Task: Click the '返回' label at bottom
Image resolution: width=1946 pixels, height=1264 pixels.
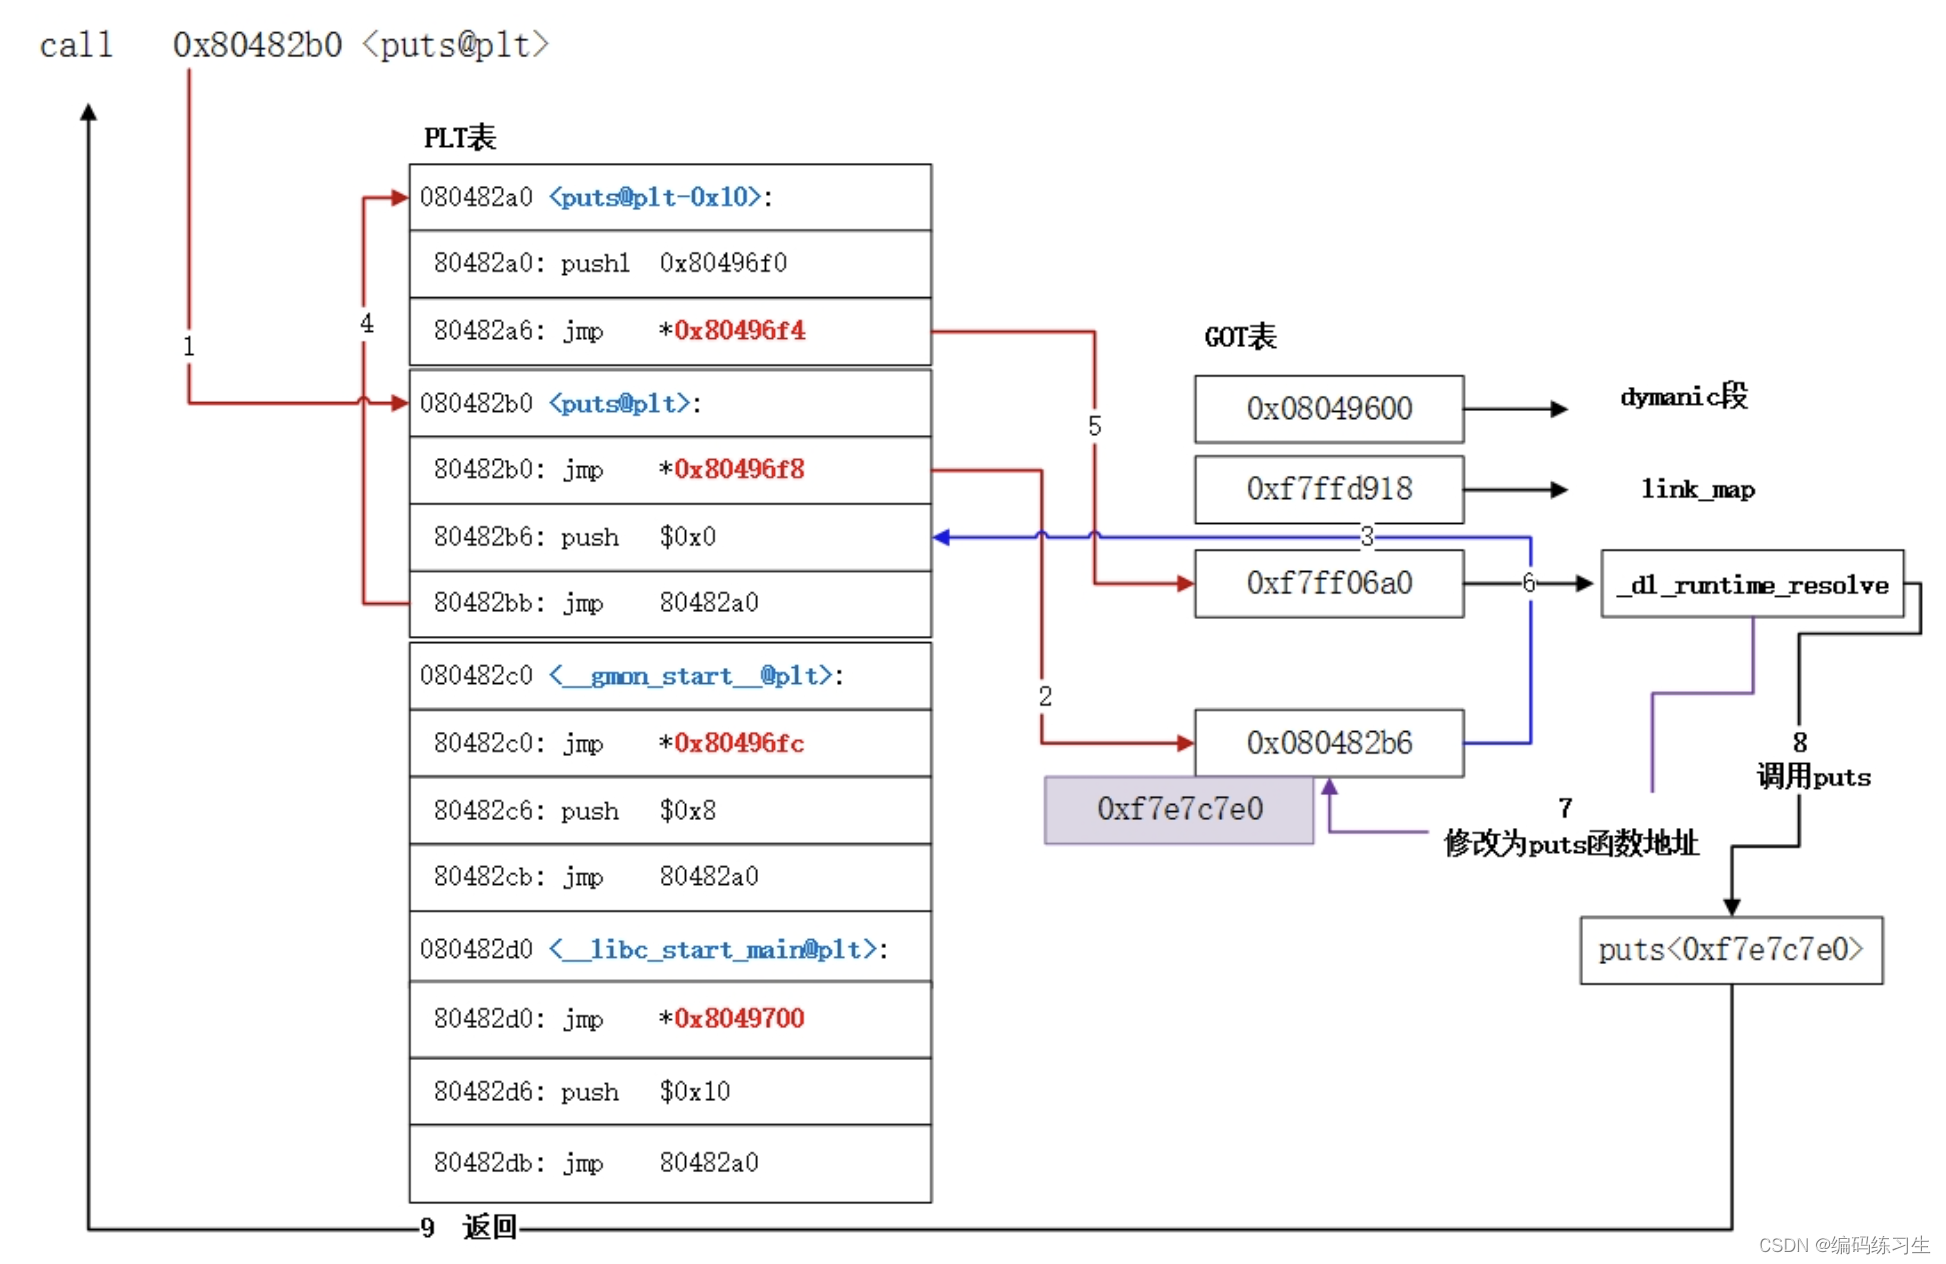Action: [x=490, y=1227]
